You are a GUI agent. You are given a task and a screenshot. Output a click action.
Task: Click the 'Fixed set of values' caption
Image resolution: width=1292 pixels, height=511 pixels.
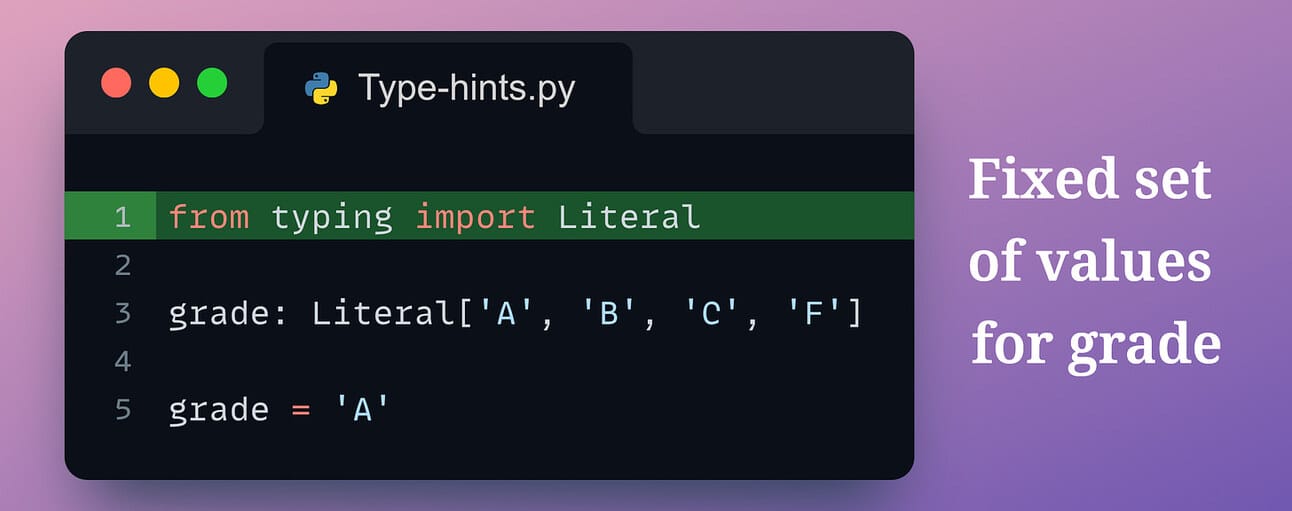(x=1090, y=222)
